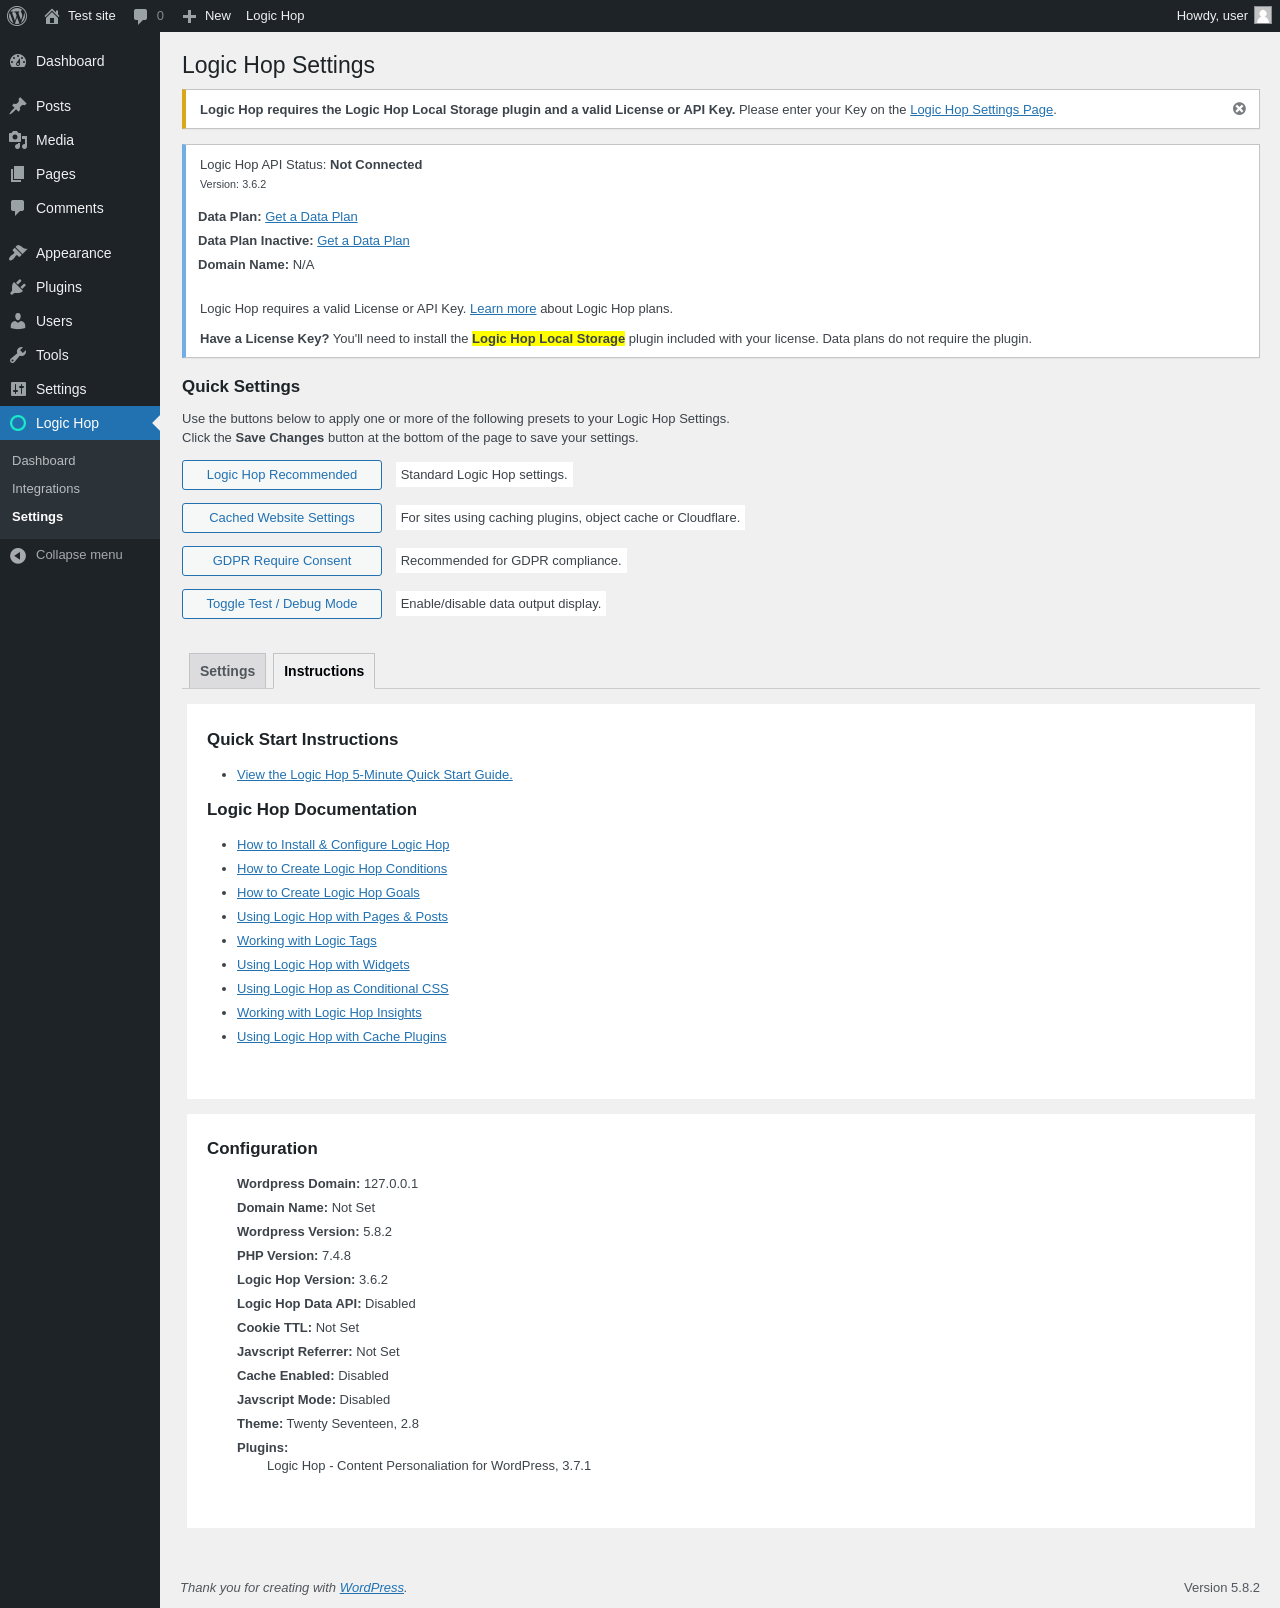Click the API Status Not Connected text
This screenshot has height=1608, width=1280.
tap(376, 165)
